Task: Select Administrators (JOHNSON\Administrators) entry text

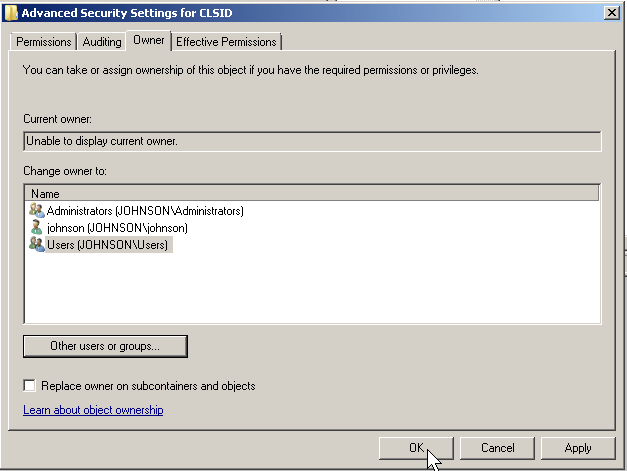Action: [145, 211]
